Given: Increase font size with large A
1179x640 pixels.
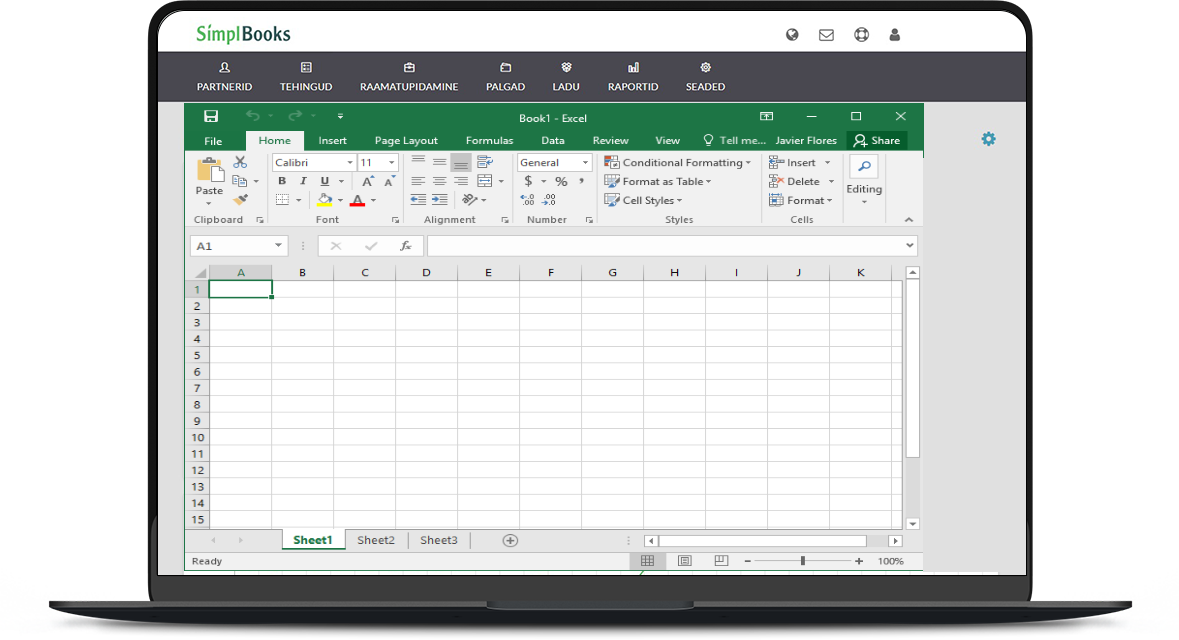Looking at the screenshot, I should (x=368, y=181).
